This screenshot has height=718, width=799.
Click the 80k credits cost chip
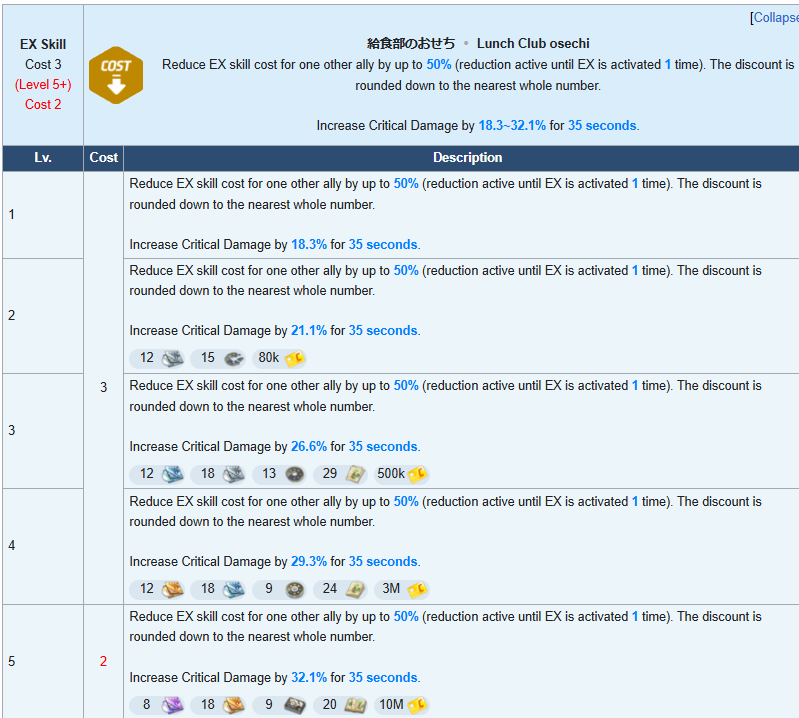[279, 358]
